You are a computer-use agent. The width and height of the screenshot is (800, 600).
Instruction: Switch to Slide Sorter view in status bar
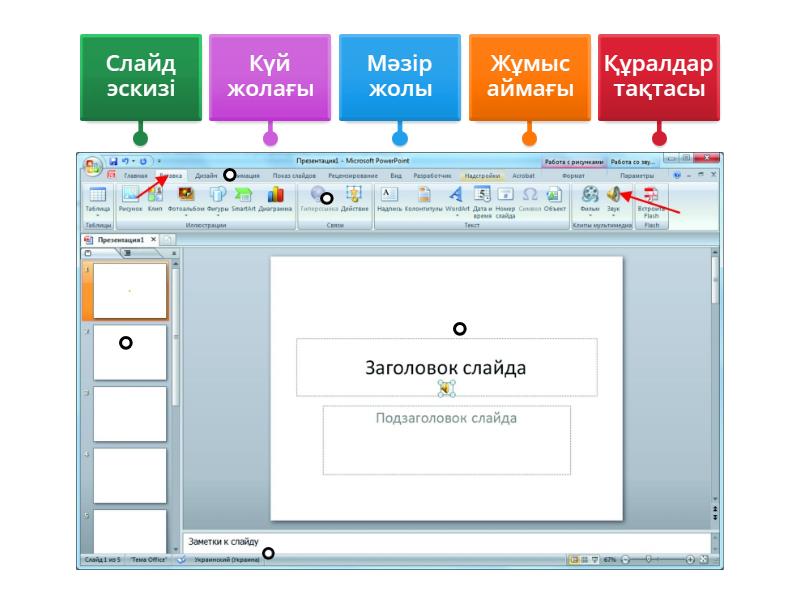click(584, 560)
